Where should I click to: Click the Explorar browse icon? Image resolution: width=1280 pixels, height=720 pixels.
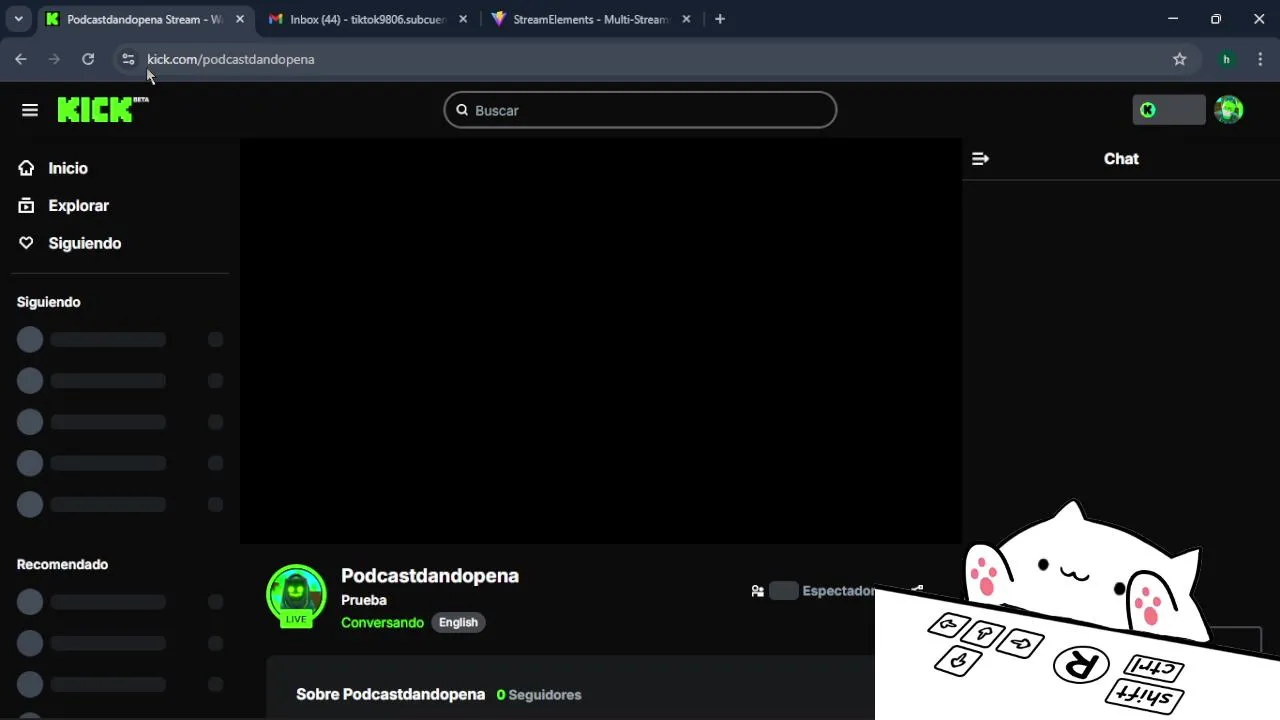(26, 205)
